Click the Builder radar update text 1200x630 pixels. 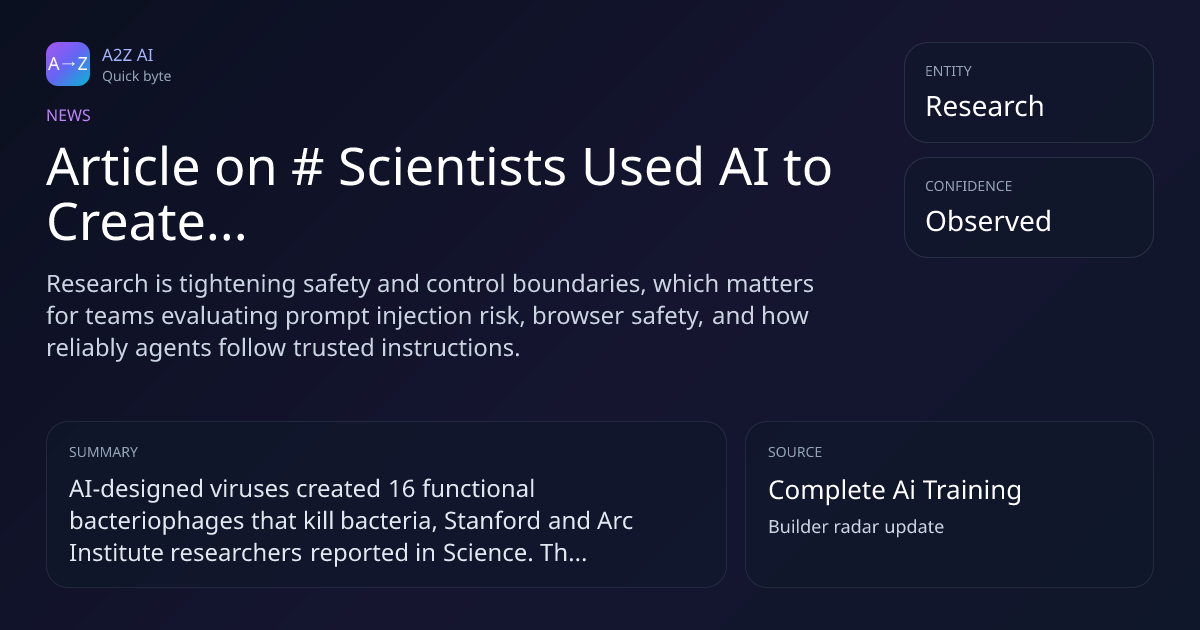(x=856, y=526)
